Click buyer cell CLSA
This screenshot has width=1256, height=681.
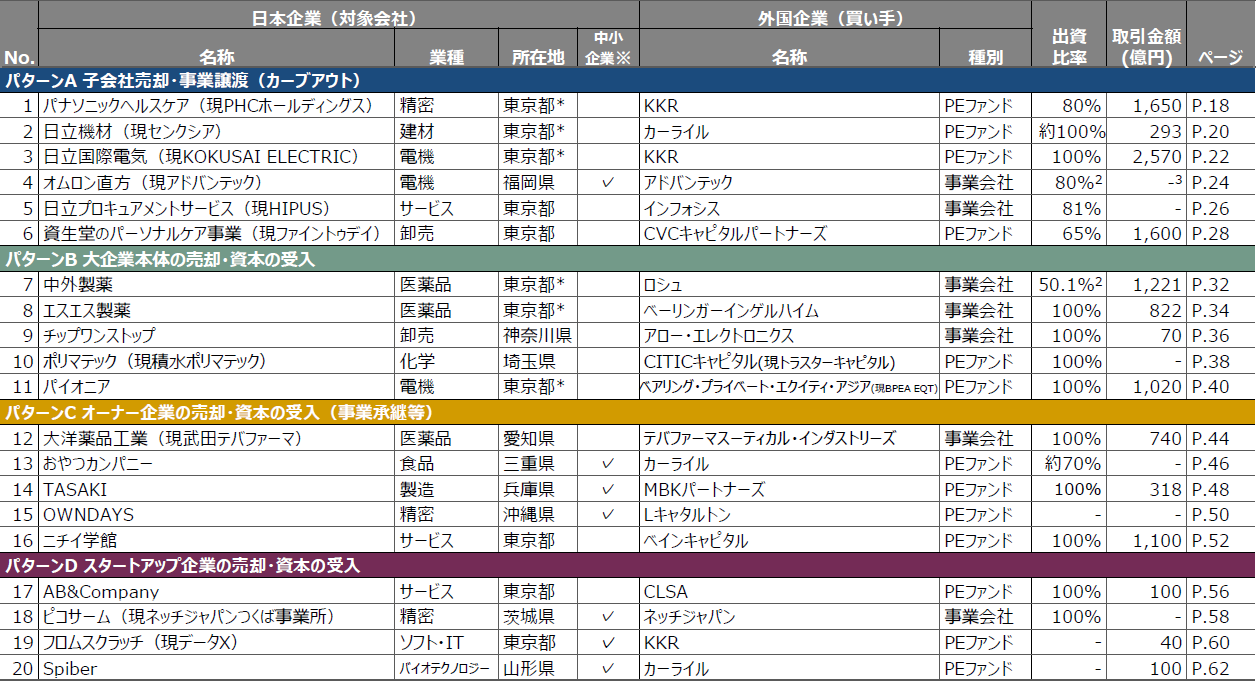pos(789,591)
